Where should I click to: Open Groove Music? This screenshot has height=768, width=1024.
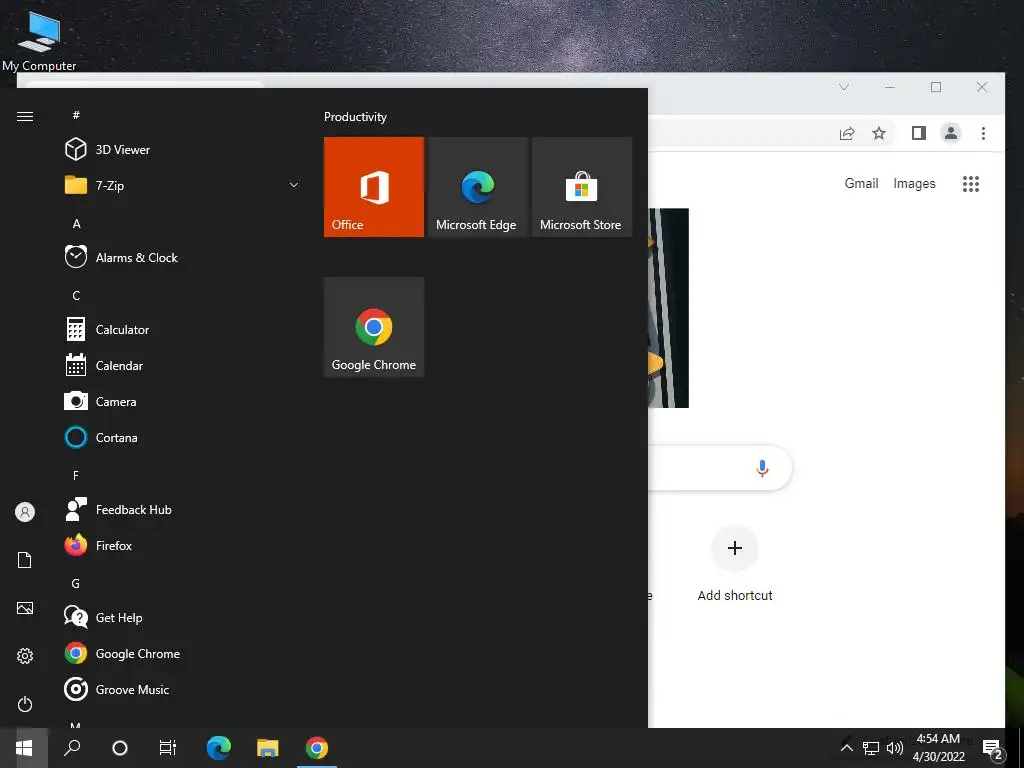pos(182,690)
